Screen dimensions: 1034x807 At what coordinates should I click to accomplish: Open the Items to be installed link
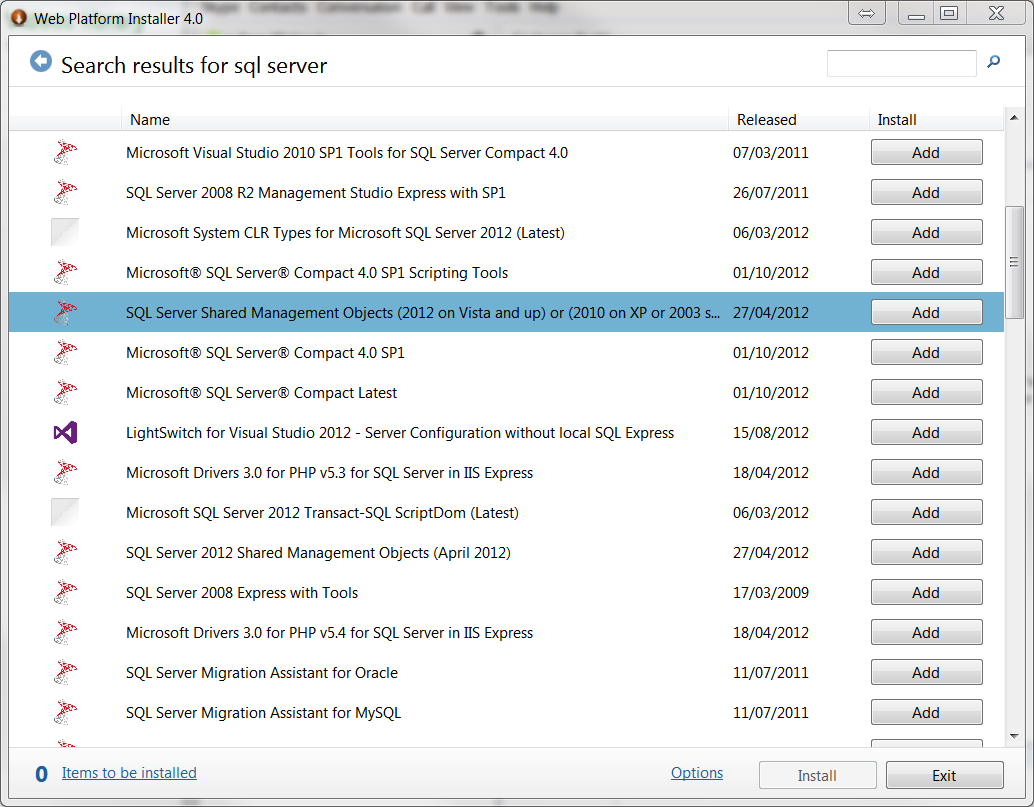coord(129,773)
